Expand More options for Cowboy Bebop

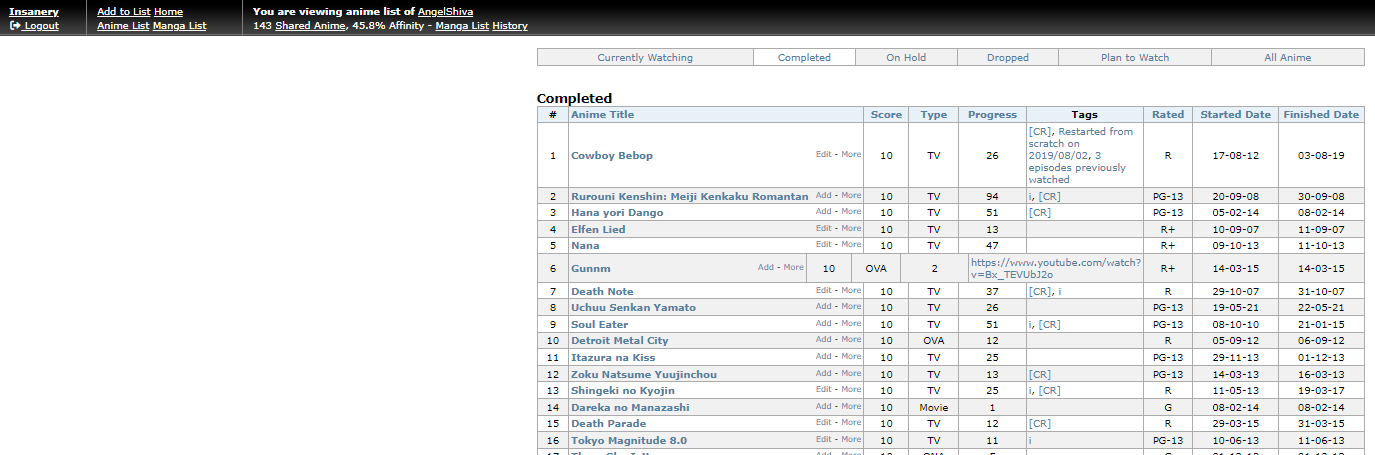(x=851, y=155)
